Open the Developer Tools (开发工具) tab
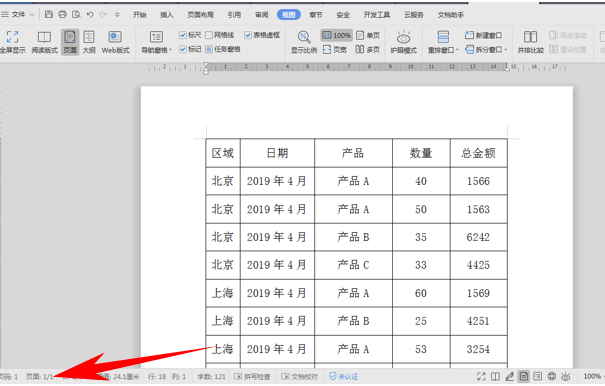 [x=377, y=15]
